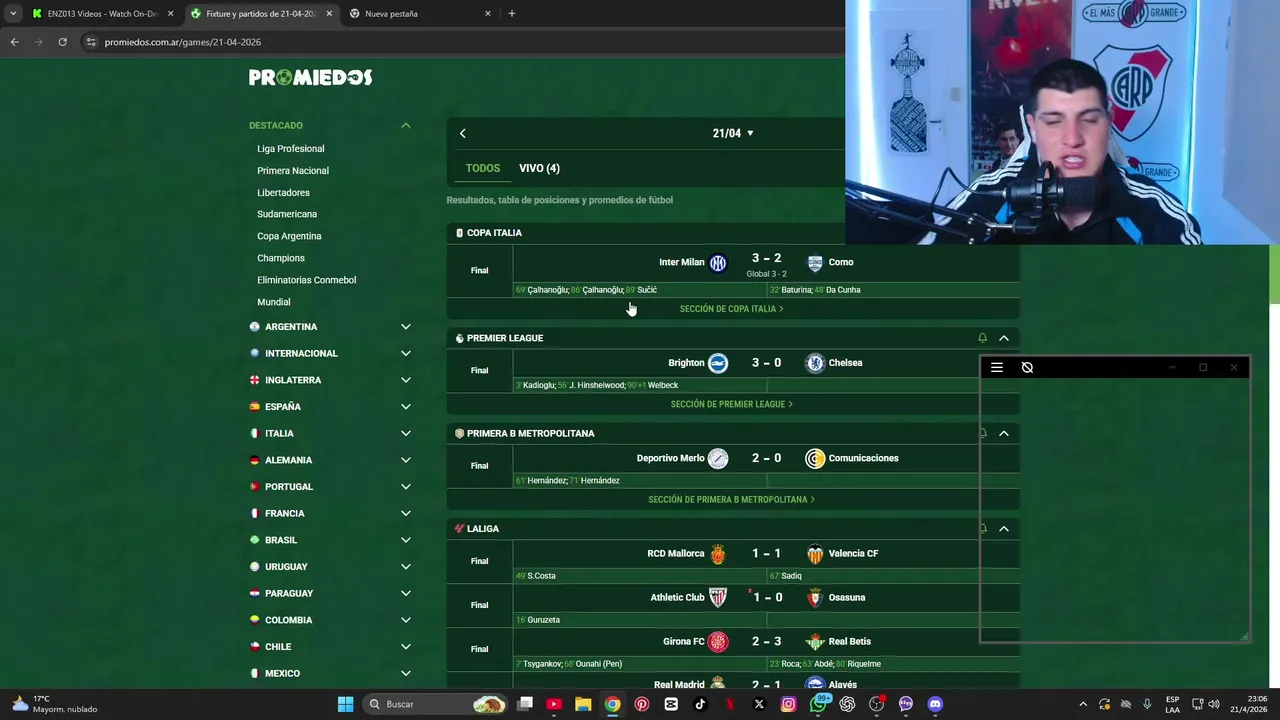Collapse the Primera B Metropolitana section

click(1004, 434)
